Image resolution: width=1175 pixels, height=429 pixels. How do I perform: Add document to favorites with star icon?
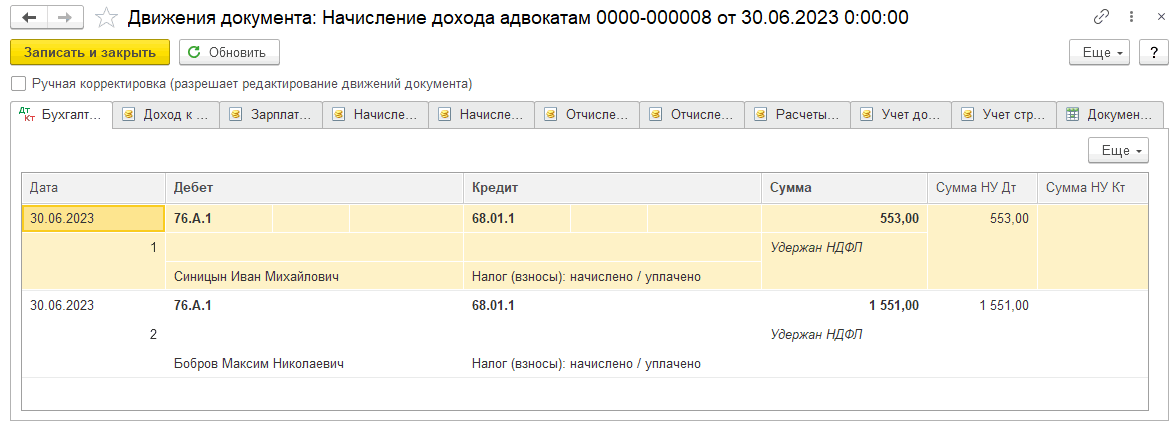click(x=105, y=18)
